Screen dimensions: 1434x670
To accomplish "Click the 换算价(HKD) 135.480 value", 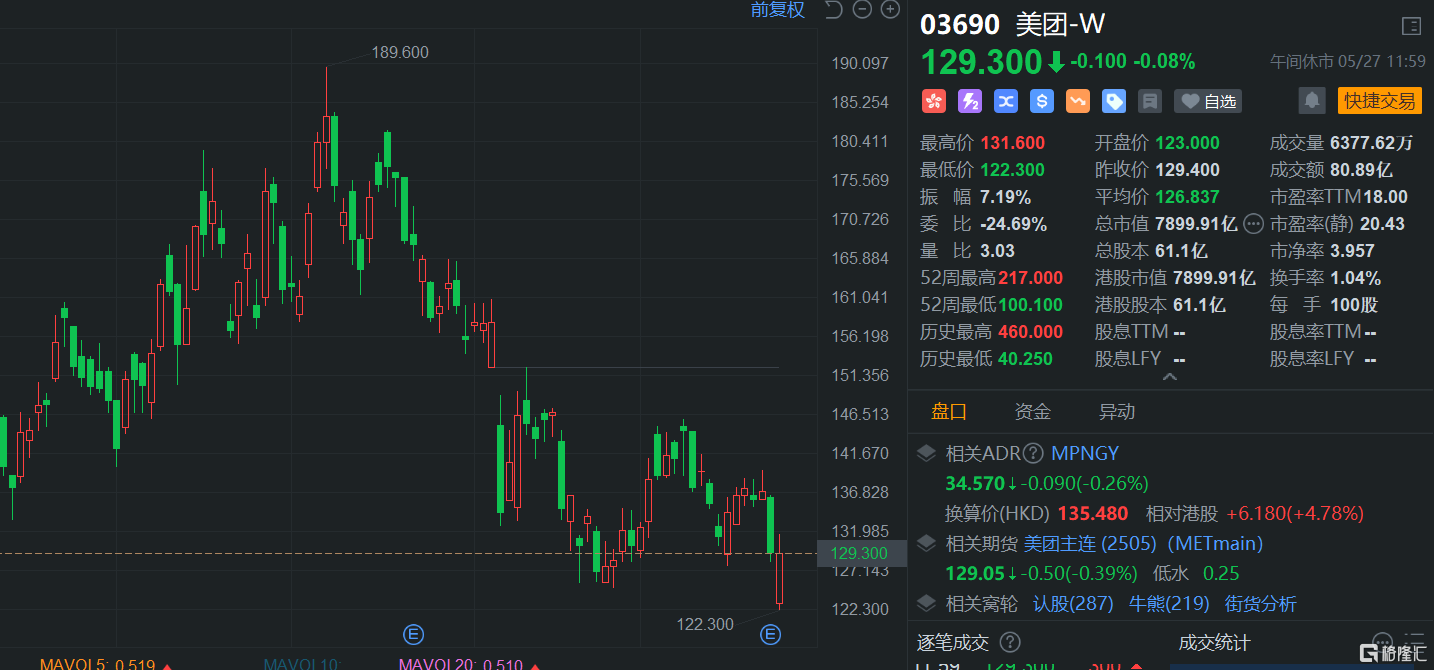I will [x=1093, y=513].
